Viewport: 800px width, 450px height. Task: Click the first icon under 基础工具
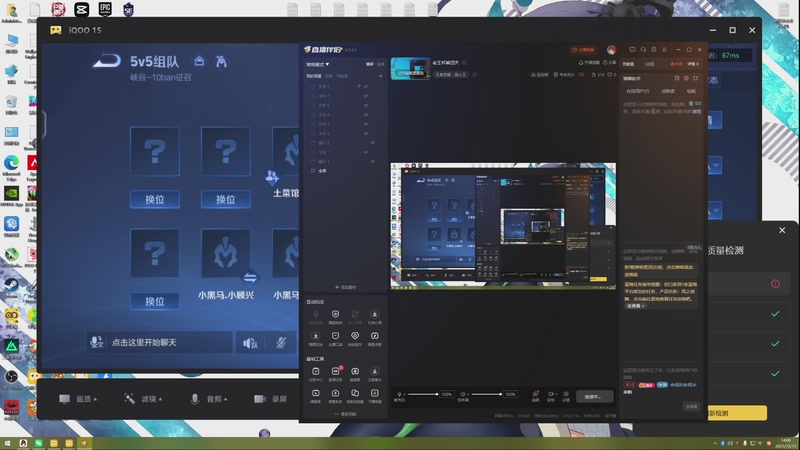click(316, 371)
